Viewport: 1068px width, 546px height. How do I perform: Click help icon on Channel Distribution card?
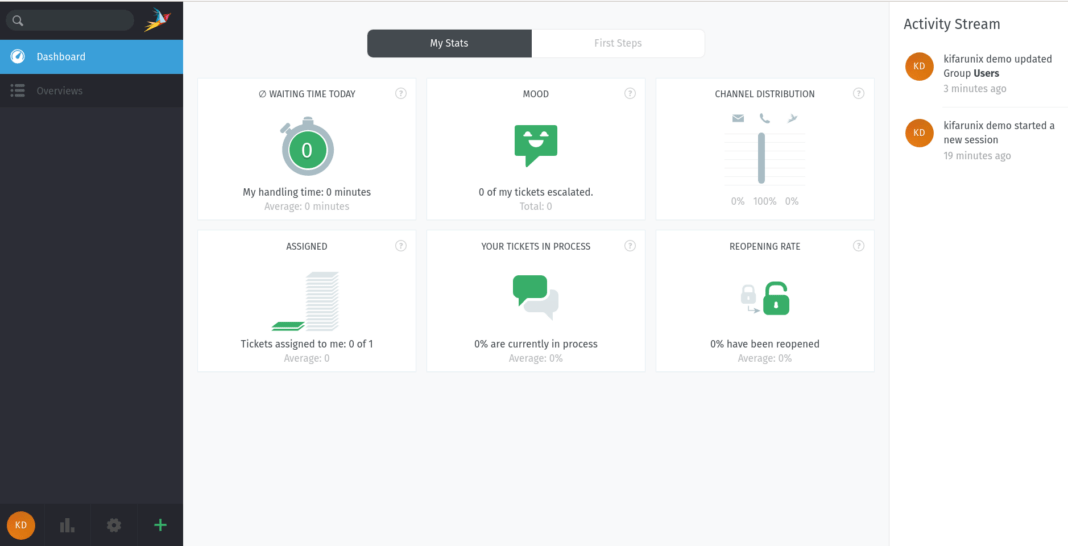tap(859, 94)
